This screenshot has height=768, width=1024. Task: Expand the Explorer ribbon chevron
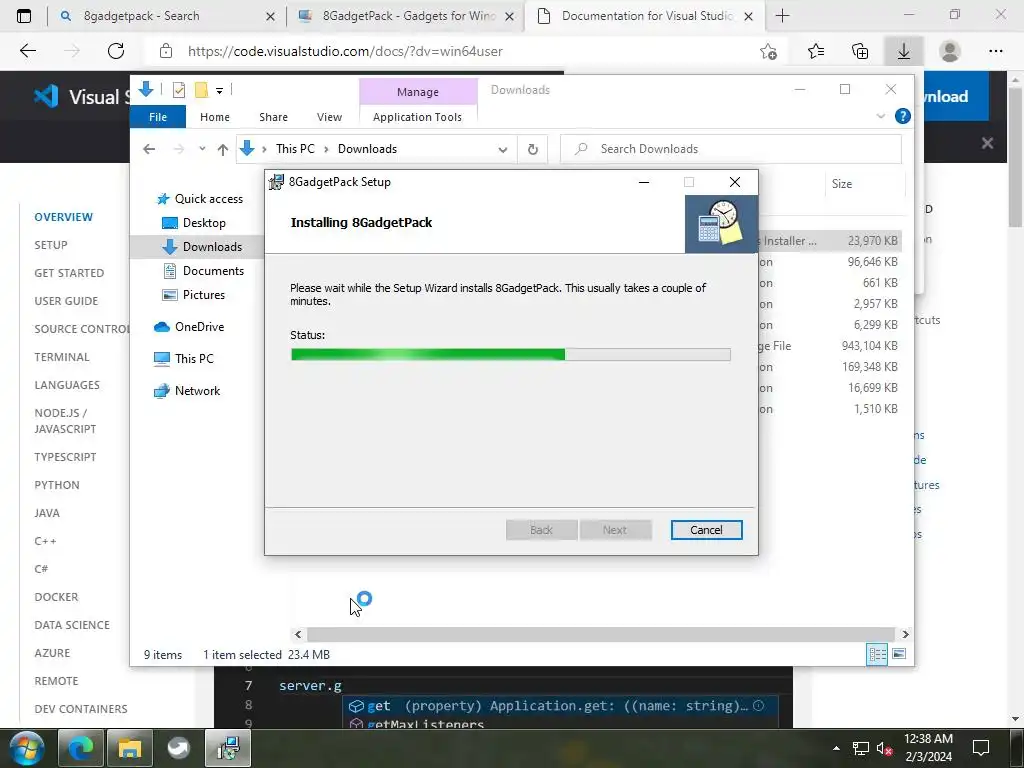point(880,116)
